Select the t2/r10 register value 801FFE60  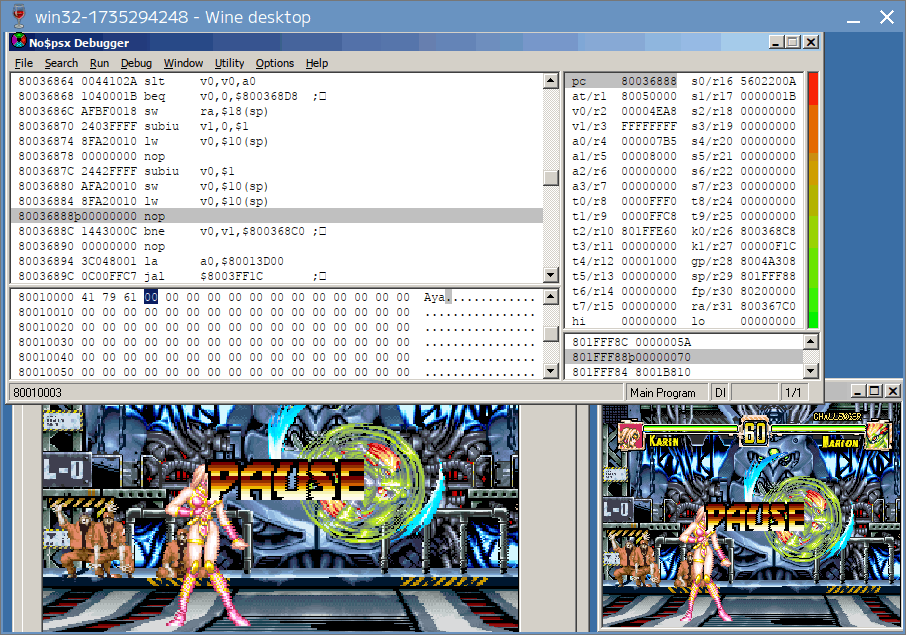pos(649,231)
